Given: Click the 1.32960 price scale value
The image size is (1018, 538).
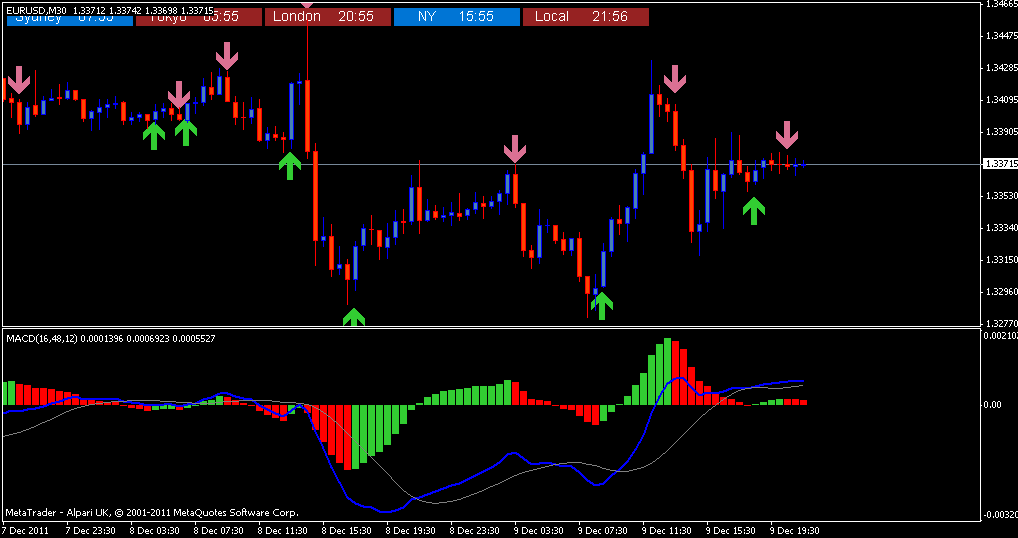Looking at the screenshot, I should click(x=1000, y=291).
